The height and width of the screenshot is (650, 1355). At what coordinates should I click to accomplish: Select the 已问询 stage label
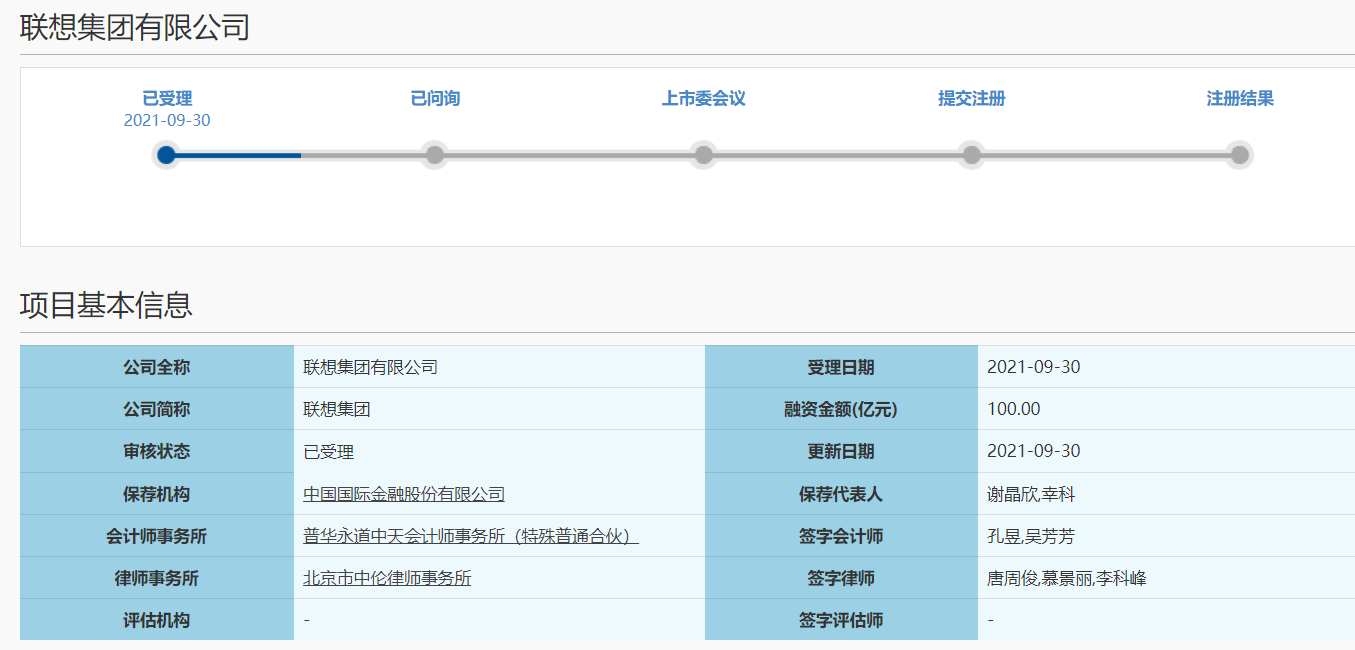click(x=435, y=99)
